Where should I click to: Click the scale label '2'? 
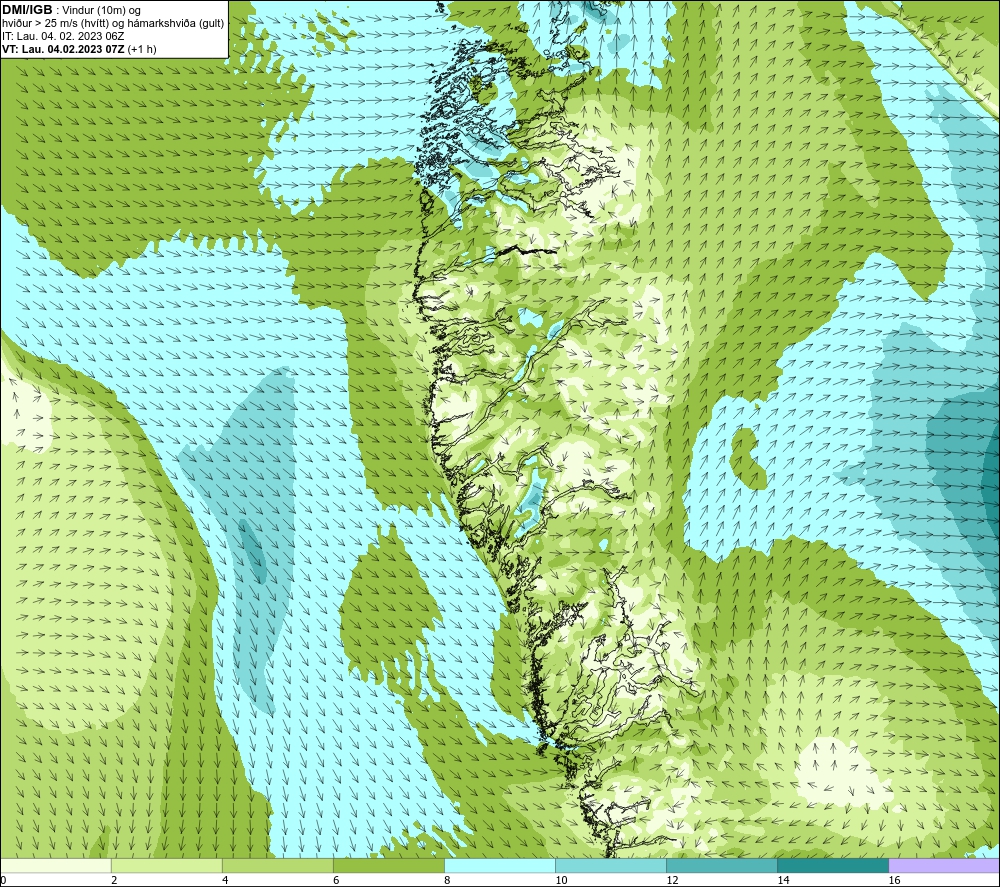114,881
